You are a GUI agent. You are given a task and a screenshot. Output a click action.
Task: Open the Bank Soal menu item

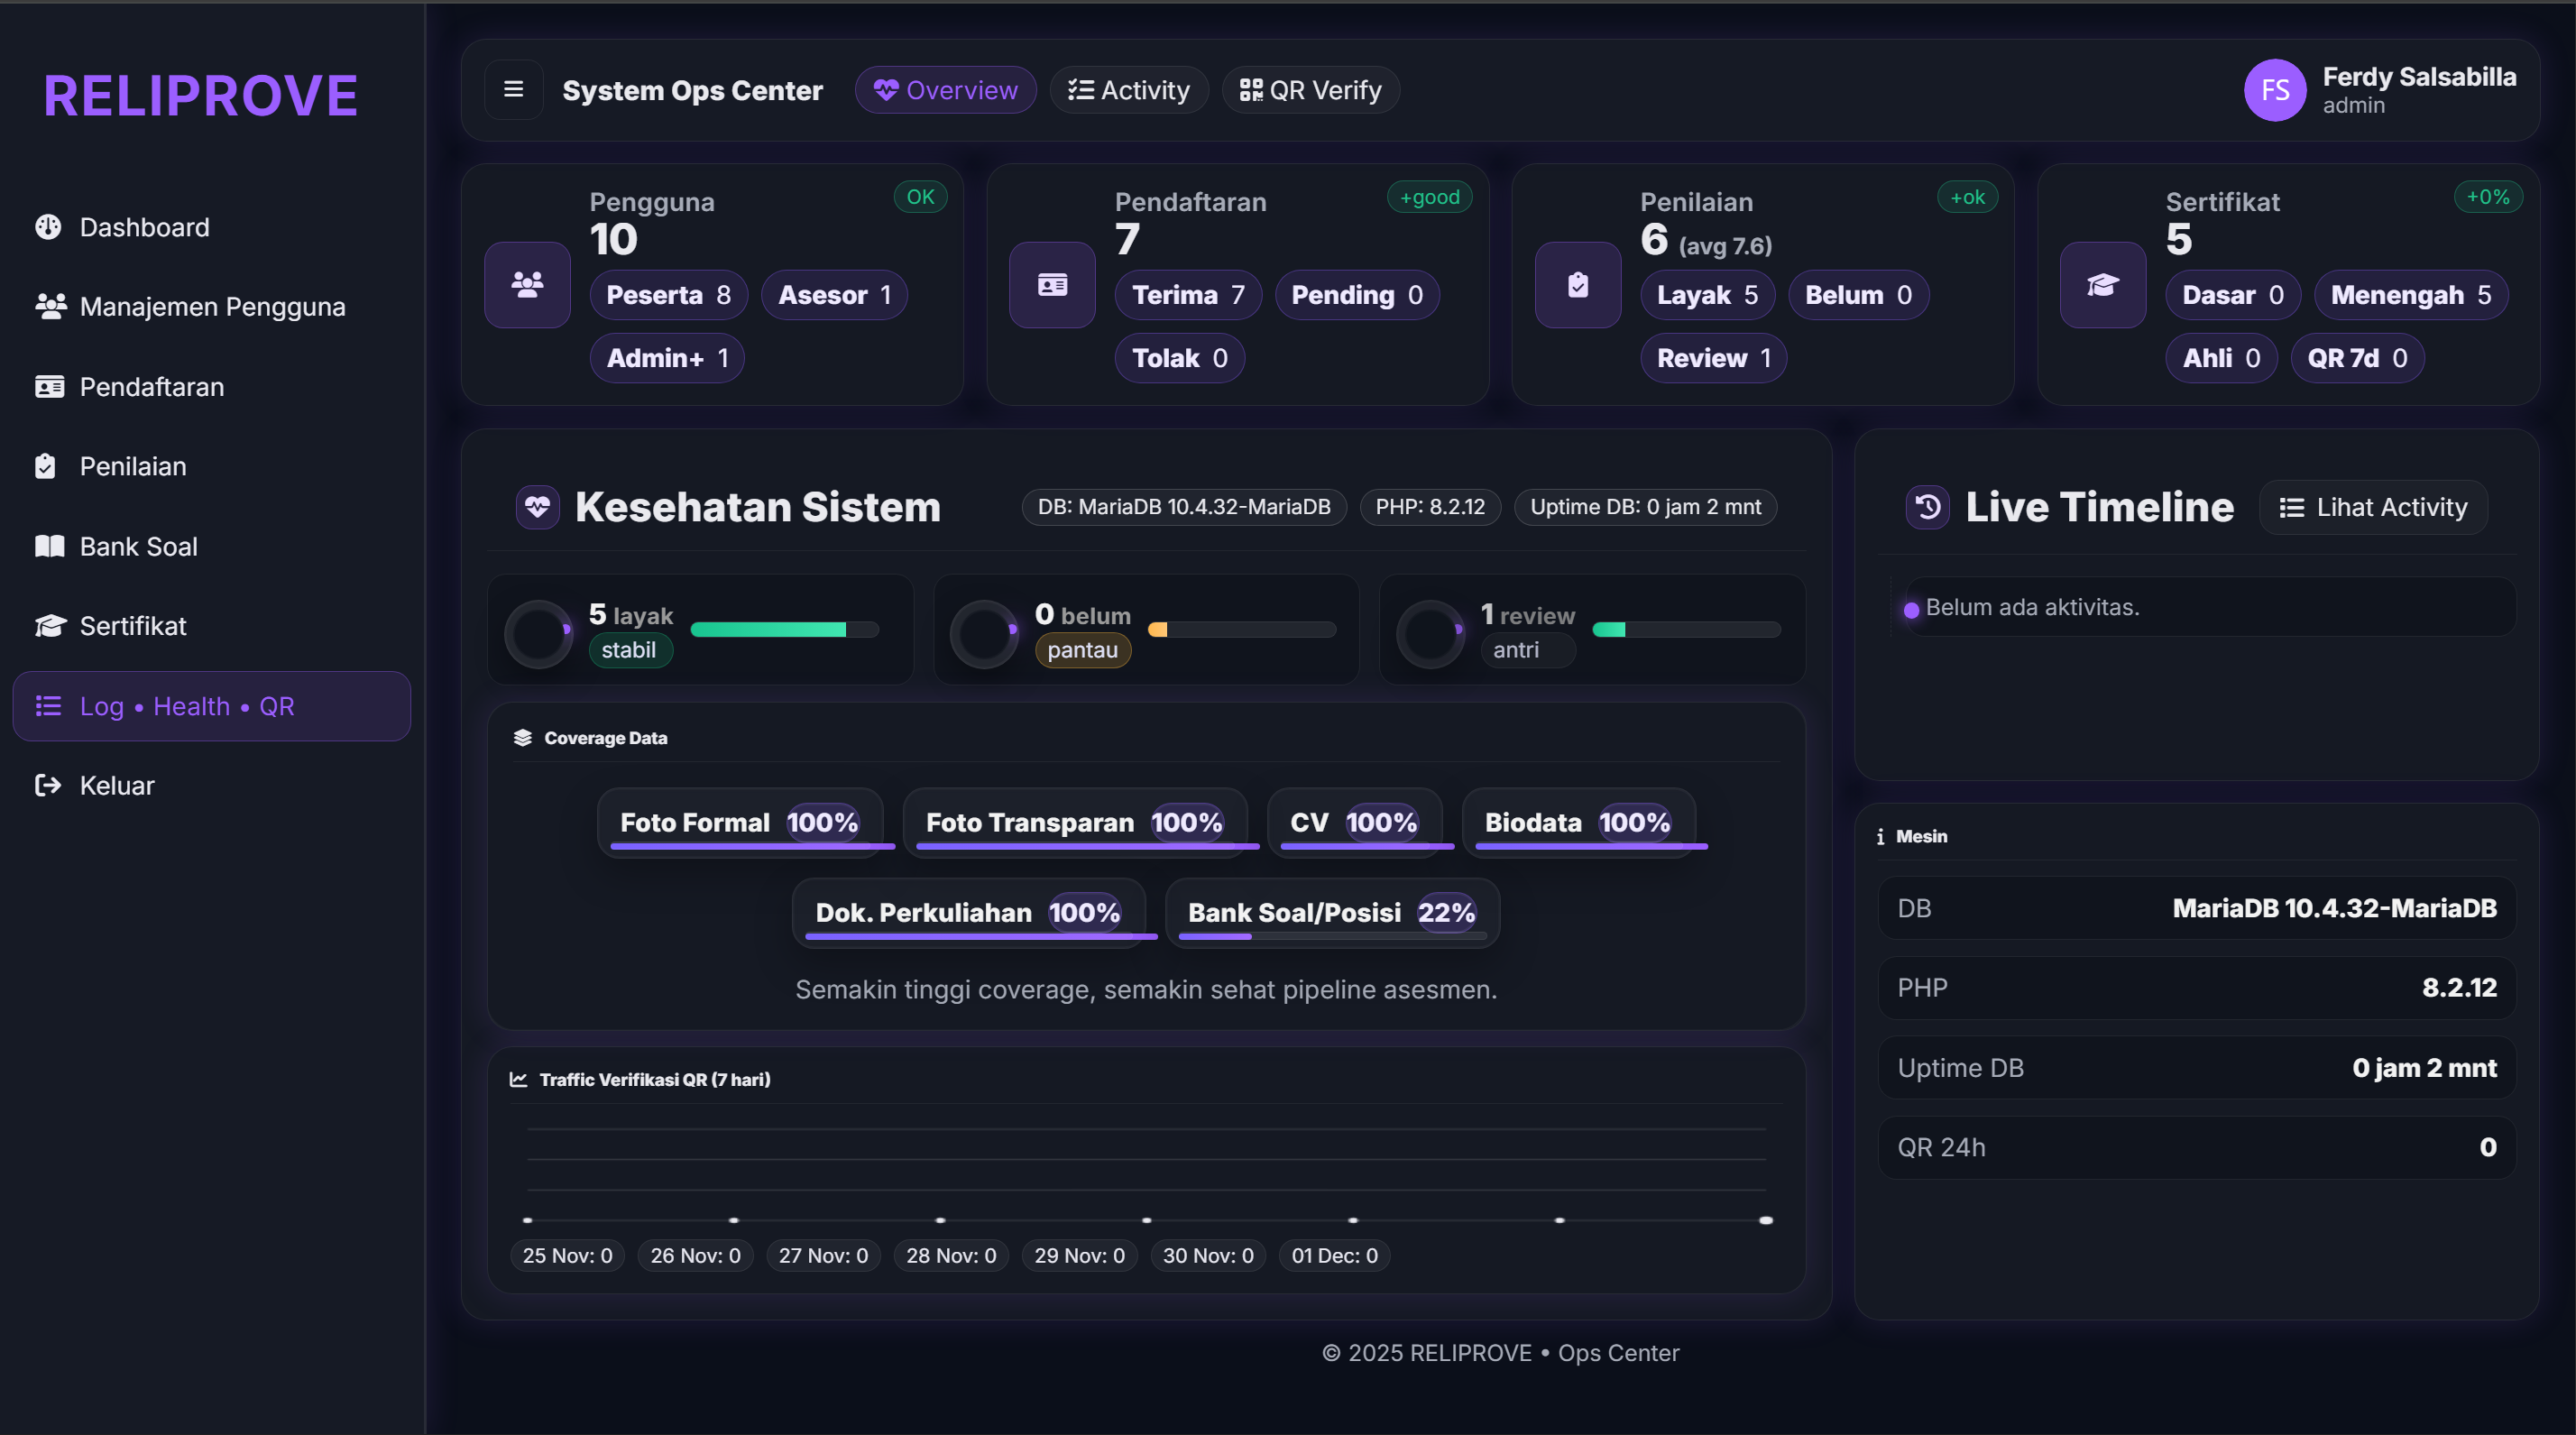[x=212, y=546]
